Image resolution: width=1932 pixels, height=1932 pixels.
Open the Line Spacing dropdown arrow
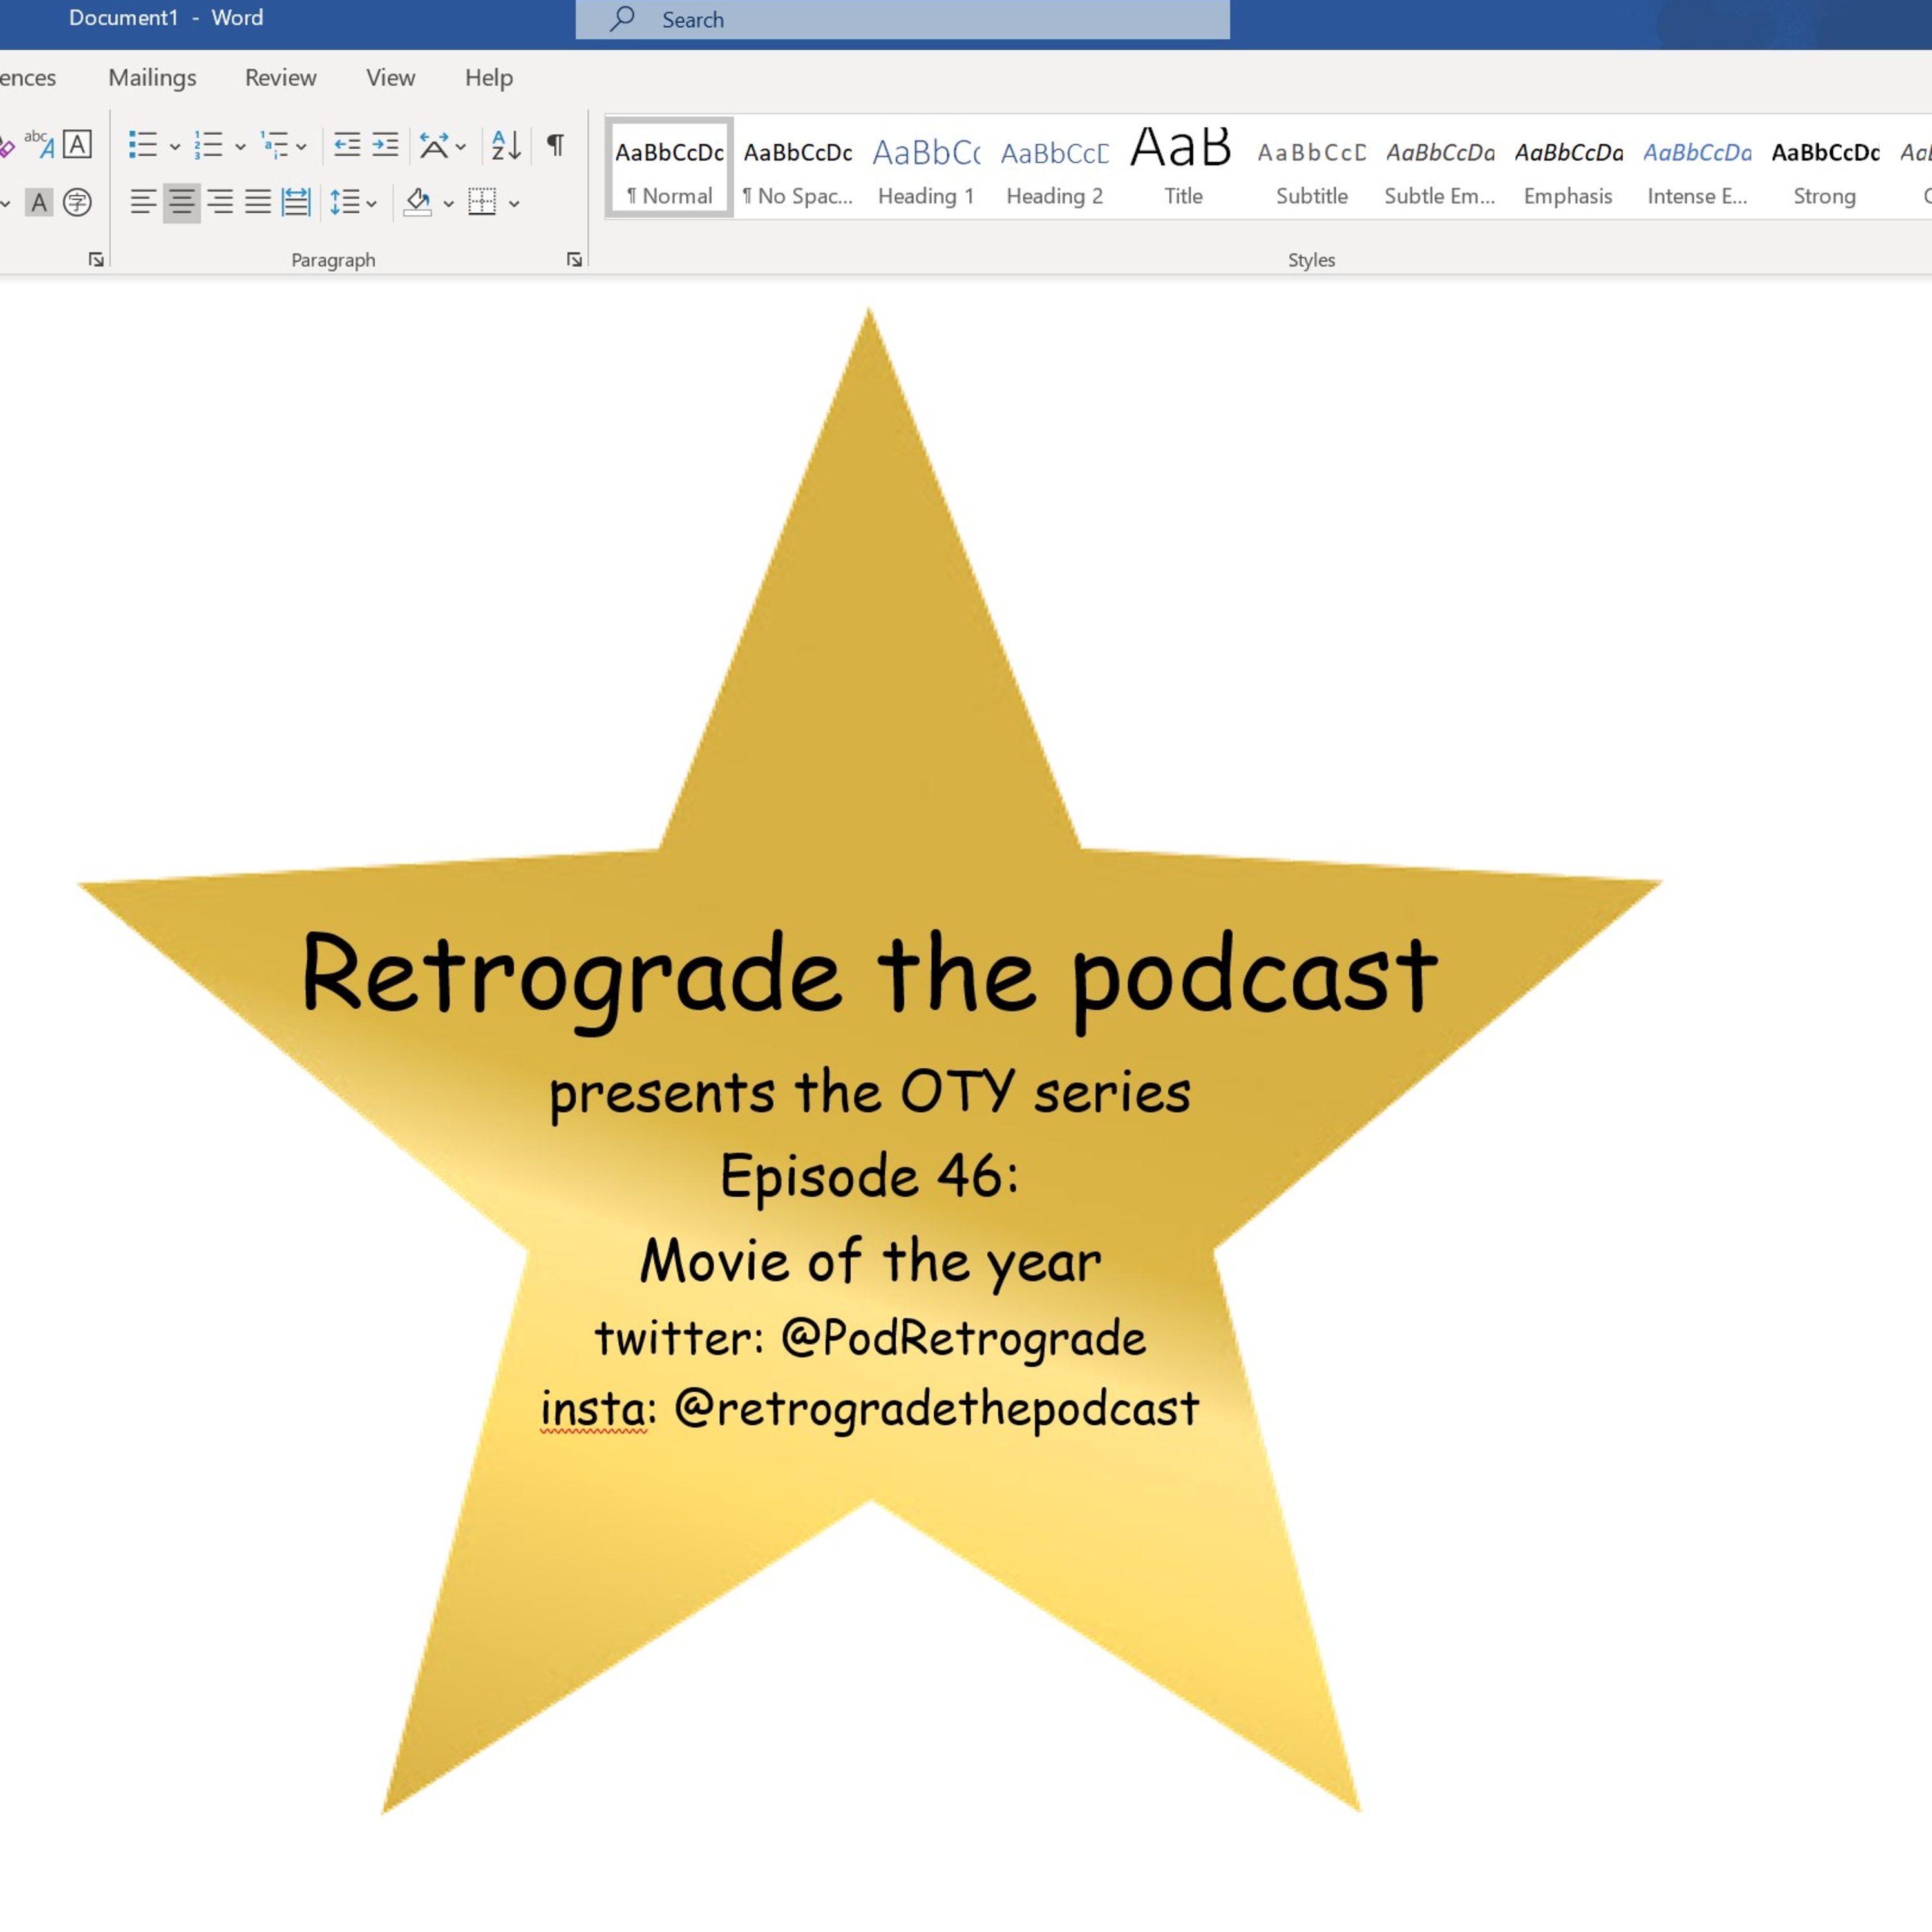(371, 204)
